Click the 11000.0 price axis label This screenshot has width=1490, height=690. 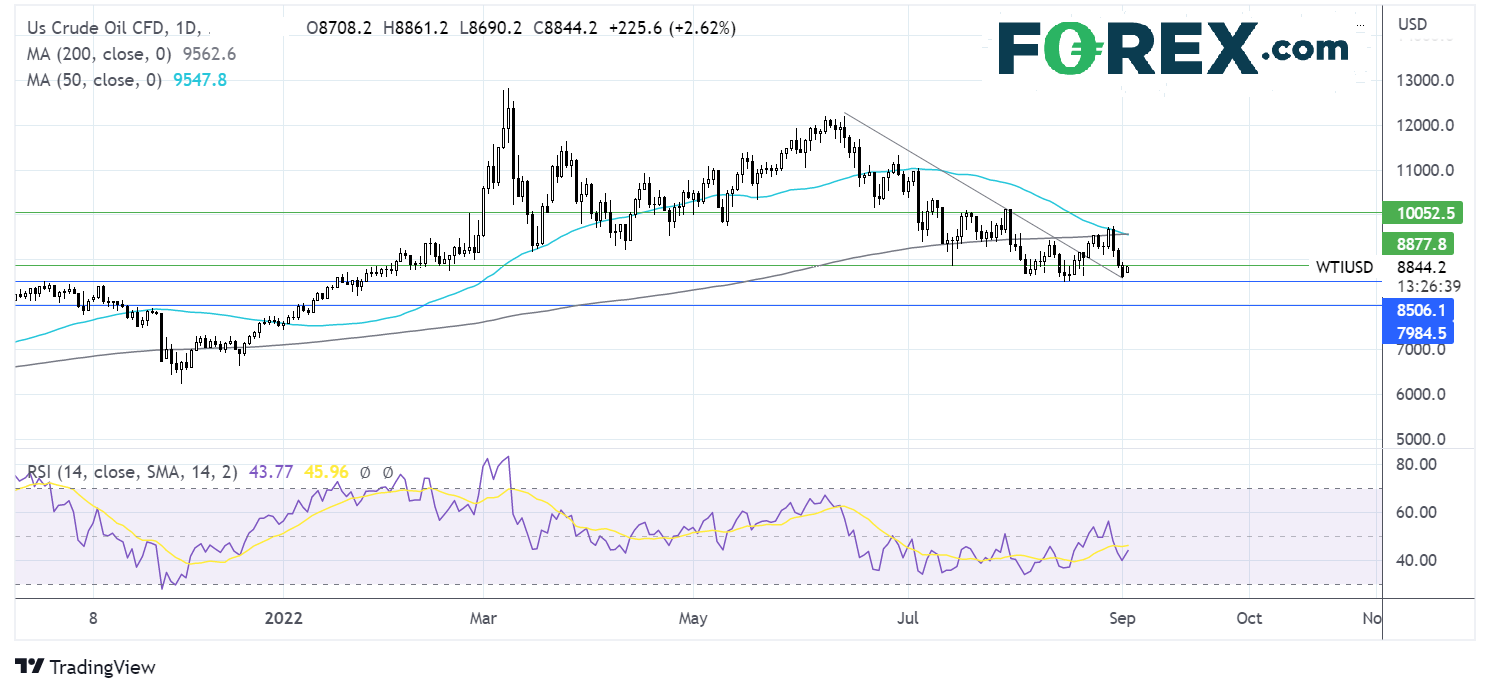click(x=1426, y=171)
